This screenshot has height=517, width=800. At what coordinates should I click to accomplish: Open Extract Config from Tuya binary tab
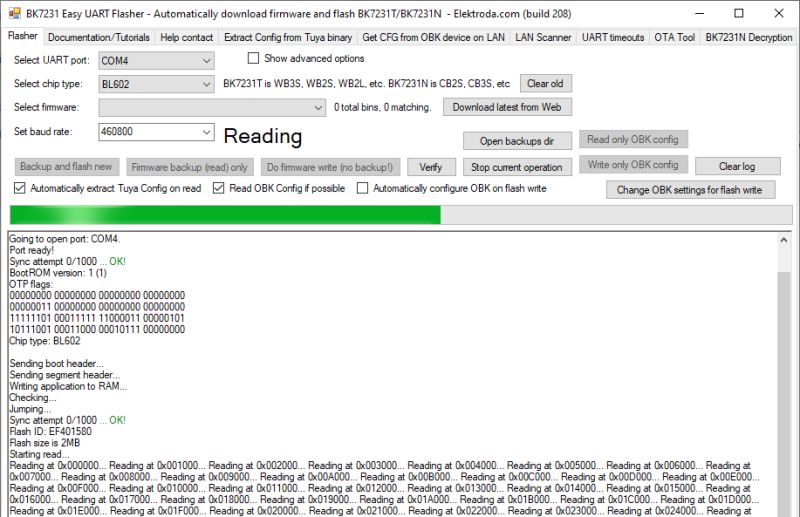(288, 37)
